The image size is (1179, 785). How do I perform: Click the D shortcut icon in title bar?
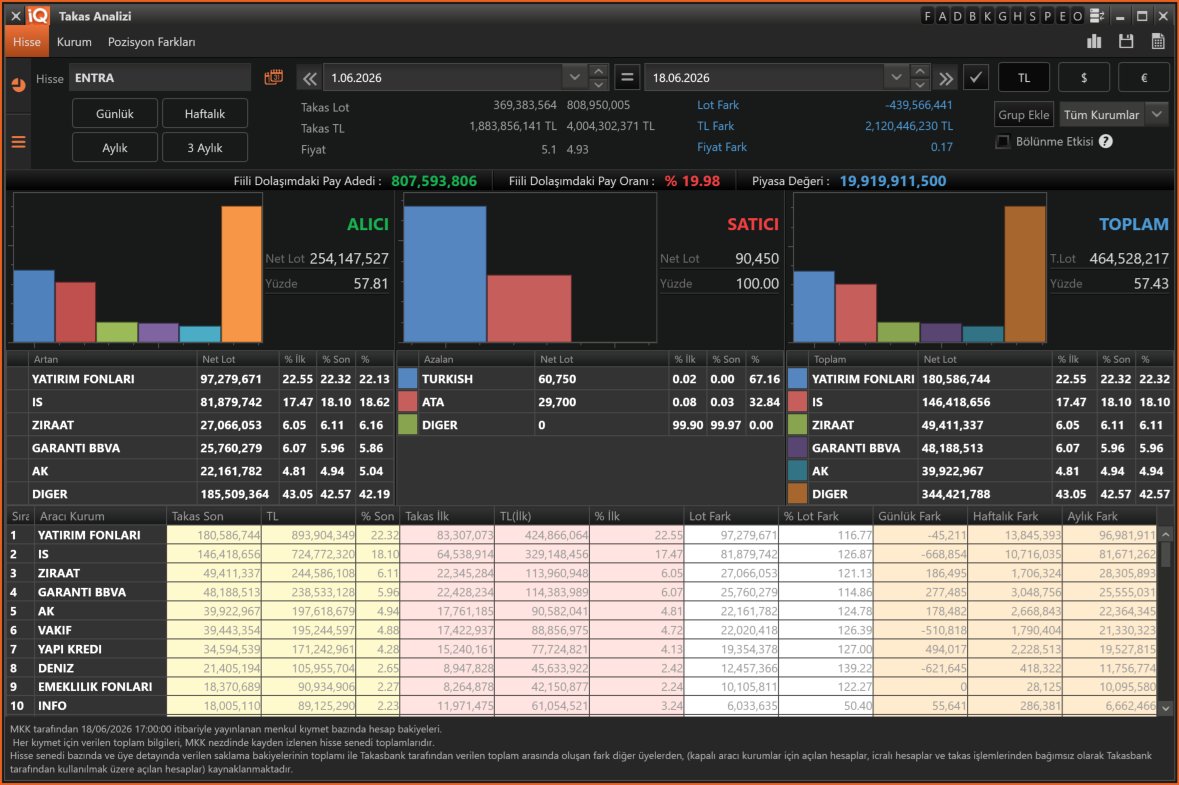(957, 16)
